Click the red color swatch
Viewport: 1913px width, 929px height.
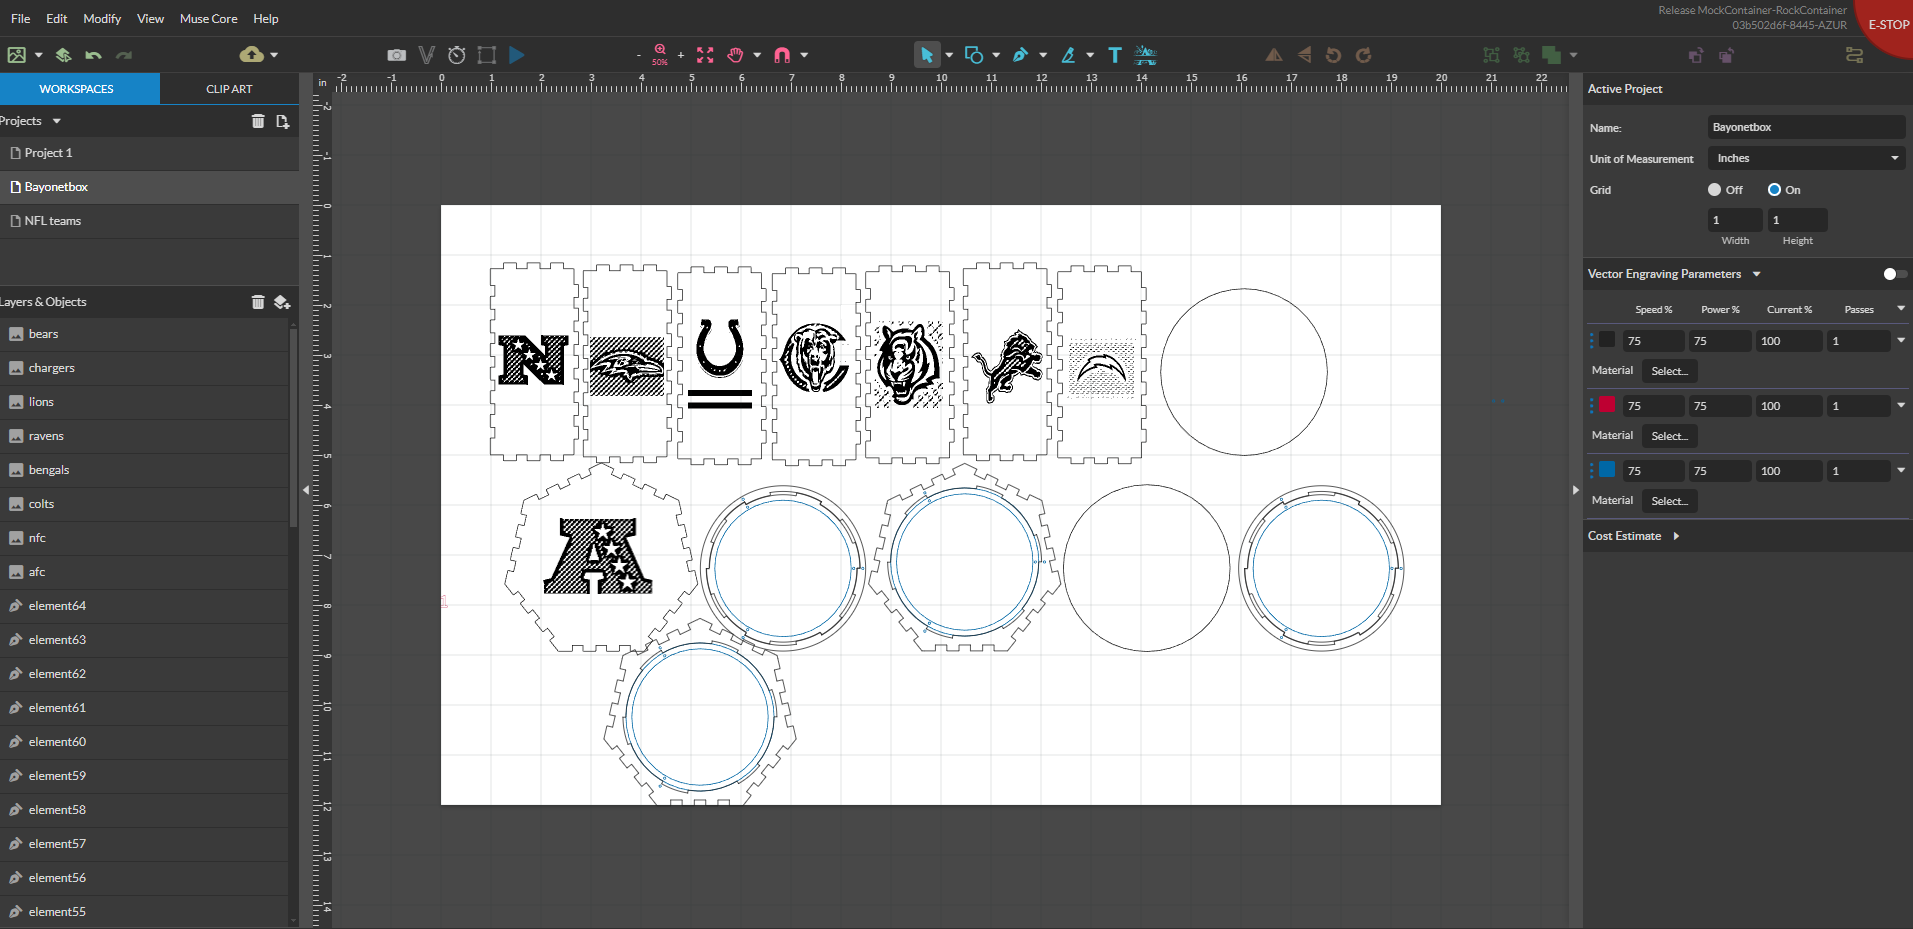tap(1607, 404)
